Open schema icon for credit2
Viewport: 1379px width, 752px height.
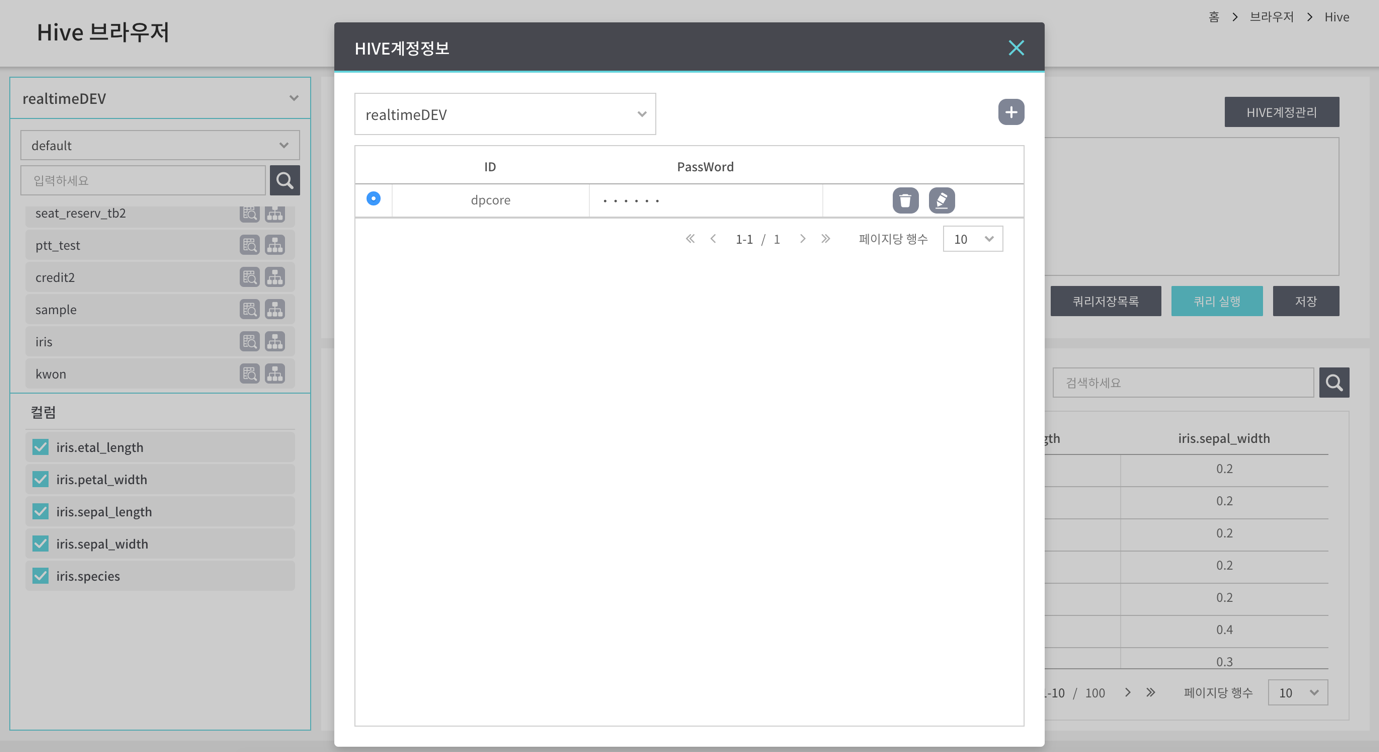pos(275,277)
